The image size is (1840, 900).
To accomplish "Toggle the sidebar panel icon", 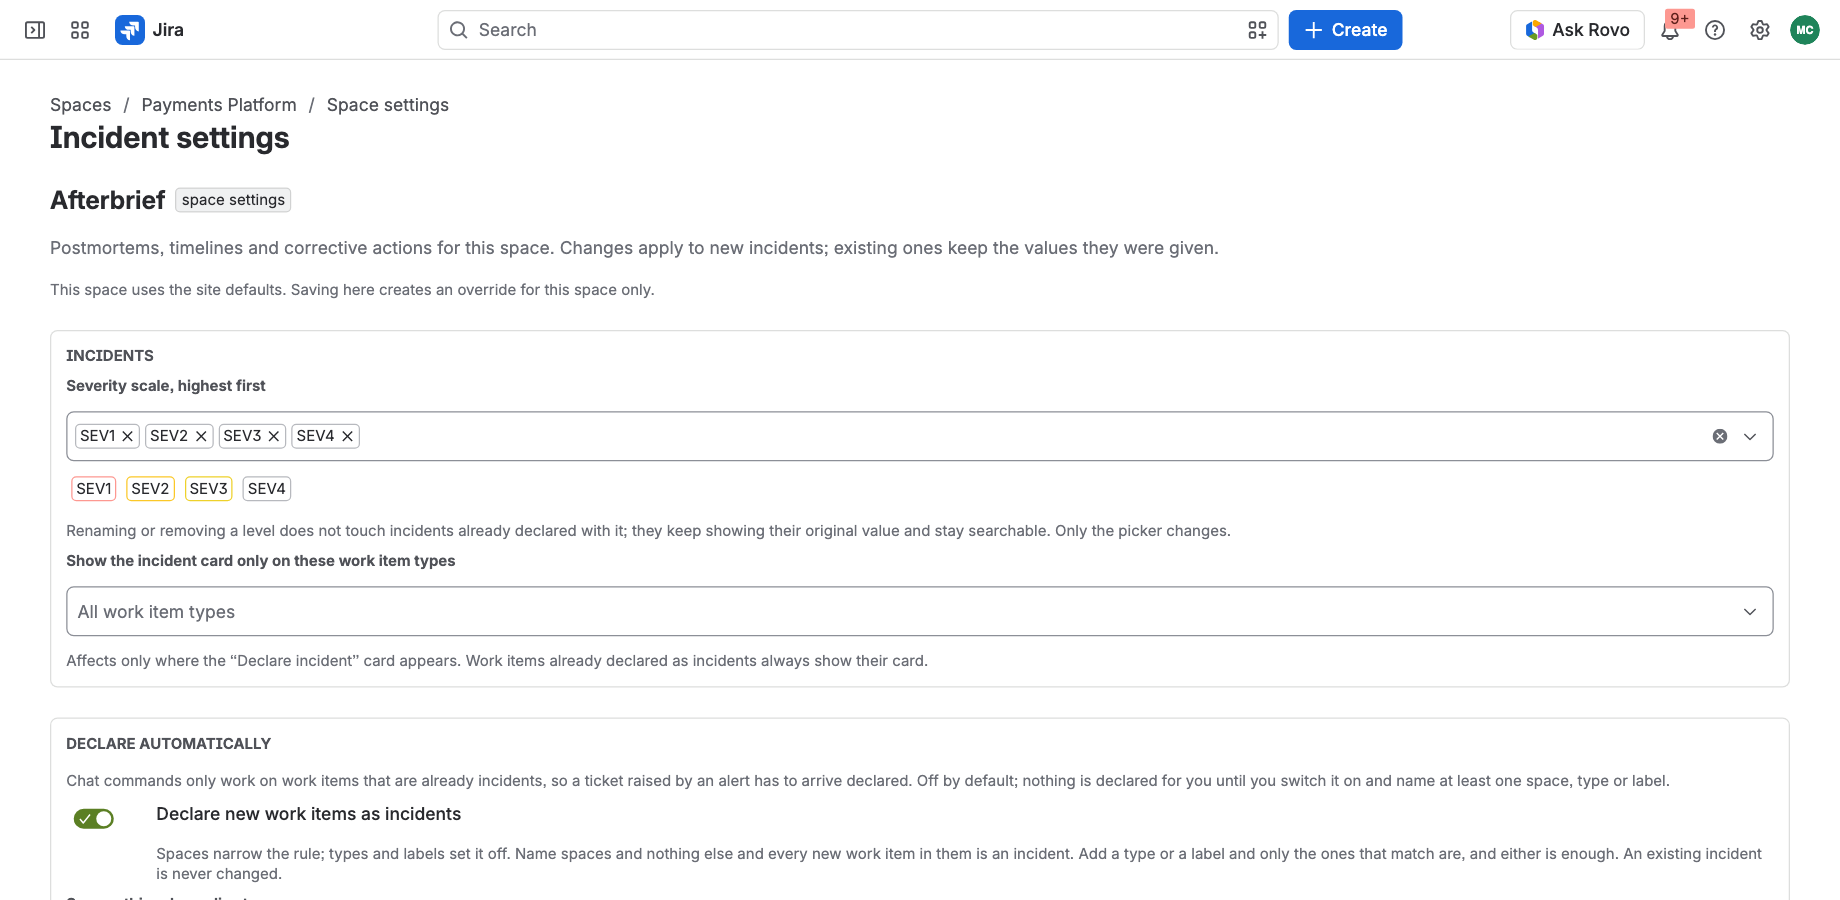I will click(x=35, y=30).
